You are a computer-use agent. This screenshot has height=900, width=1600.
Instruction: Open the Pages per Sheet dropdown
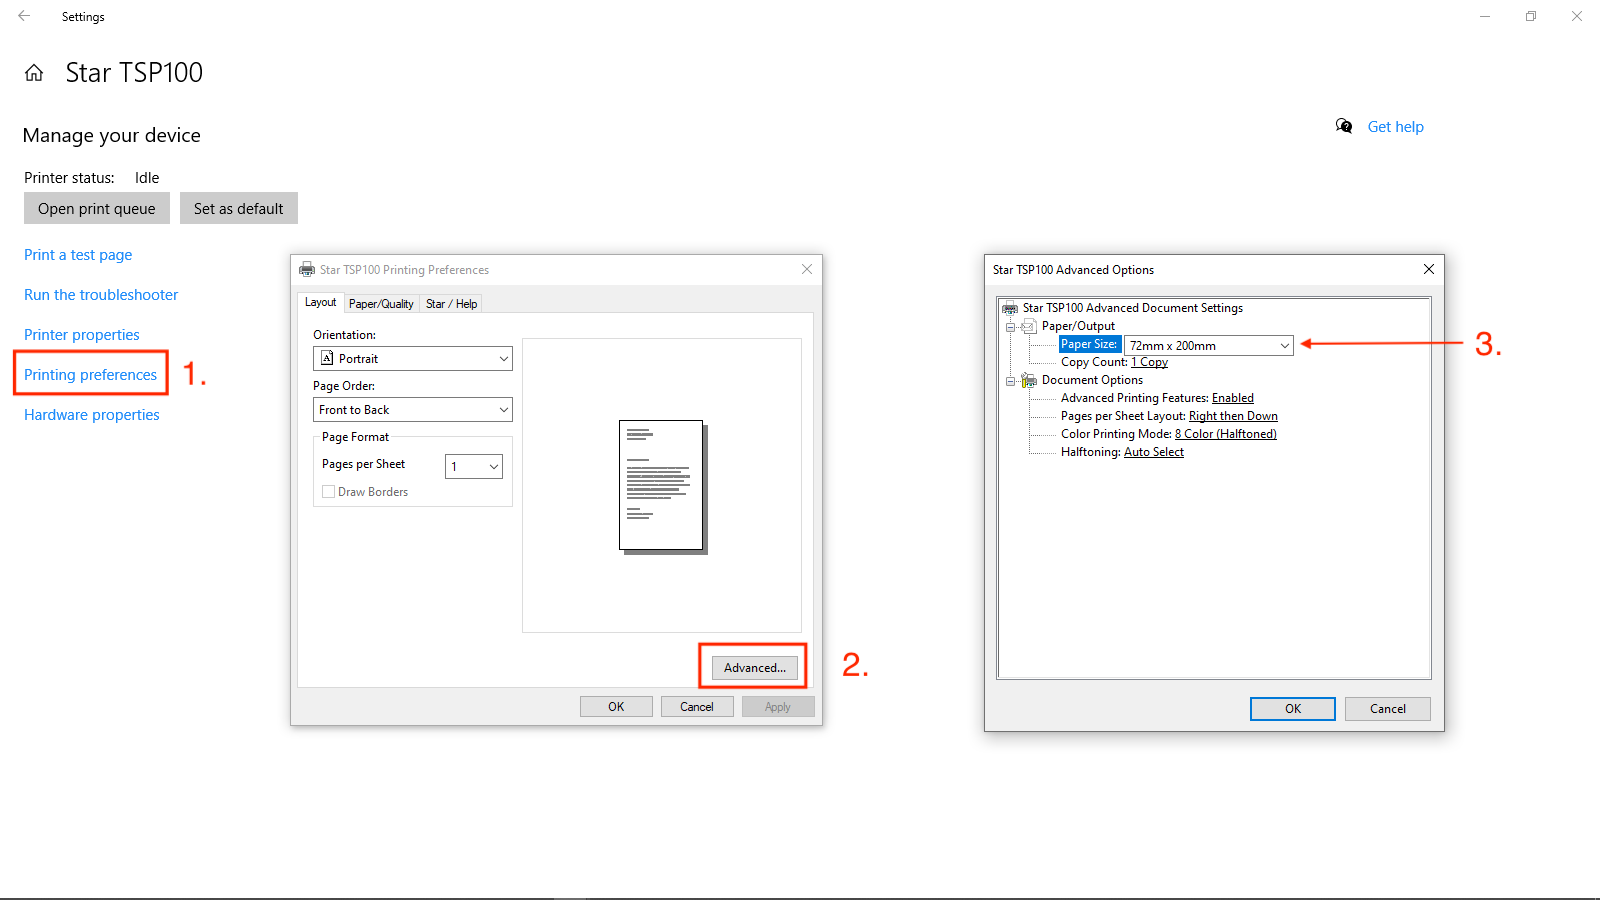tap(474, 466)
